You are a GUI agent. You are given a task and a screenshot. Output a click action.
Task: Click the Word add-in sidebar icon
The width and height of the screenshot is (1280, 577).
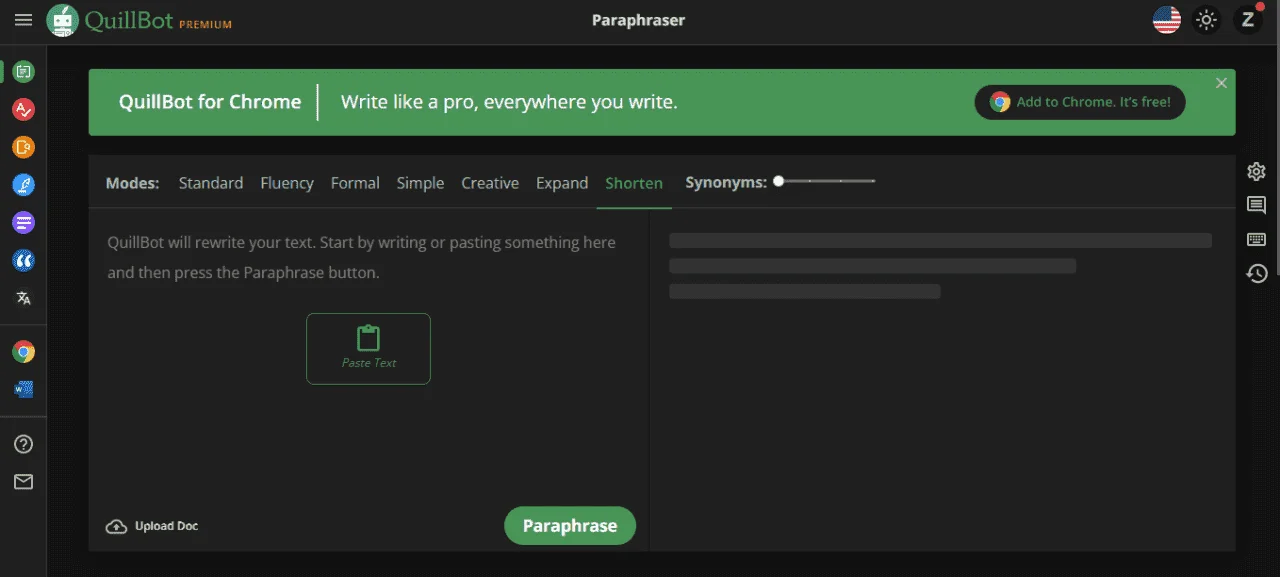click(23, 389)
